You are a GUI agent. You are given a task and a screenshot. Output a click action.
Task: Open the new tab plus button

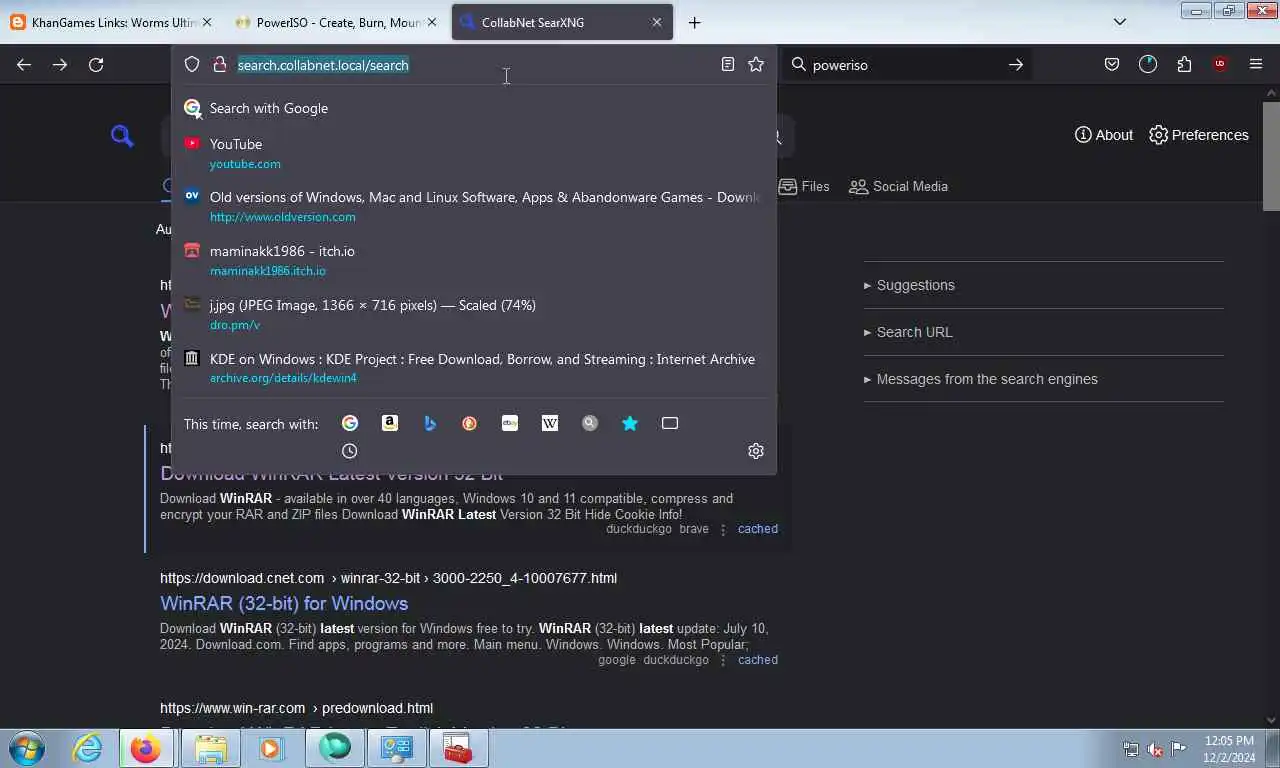[694, 22]
